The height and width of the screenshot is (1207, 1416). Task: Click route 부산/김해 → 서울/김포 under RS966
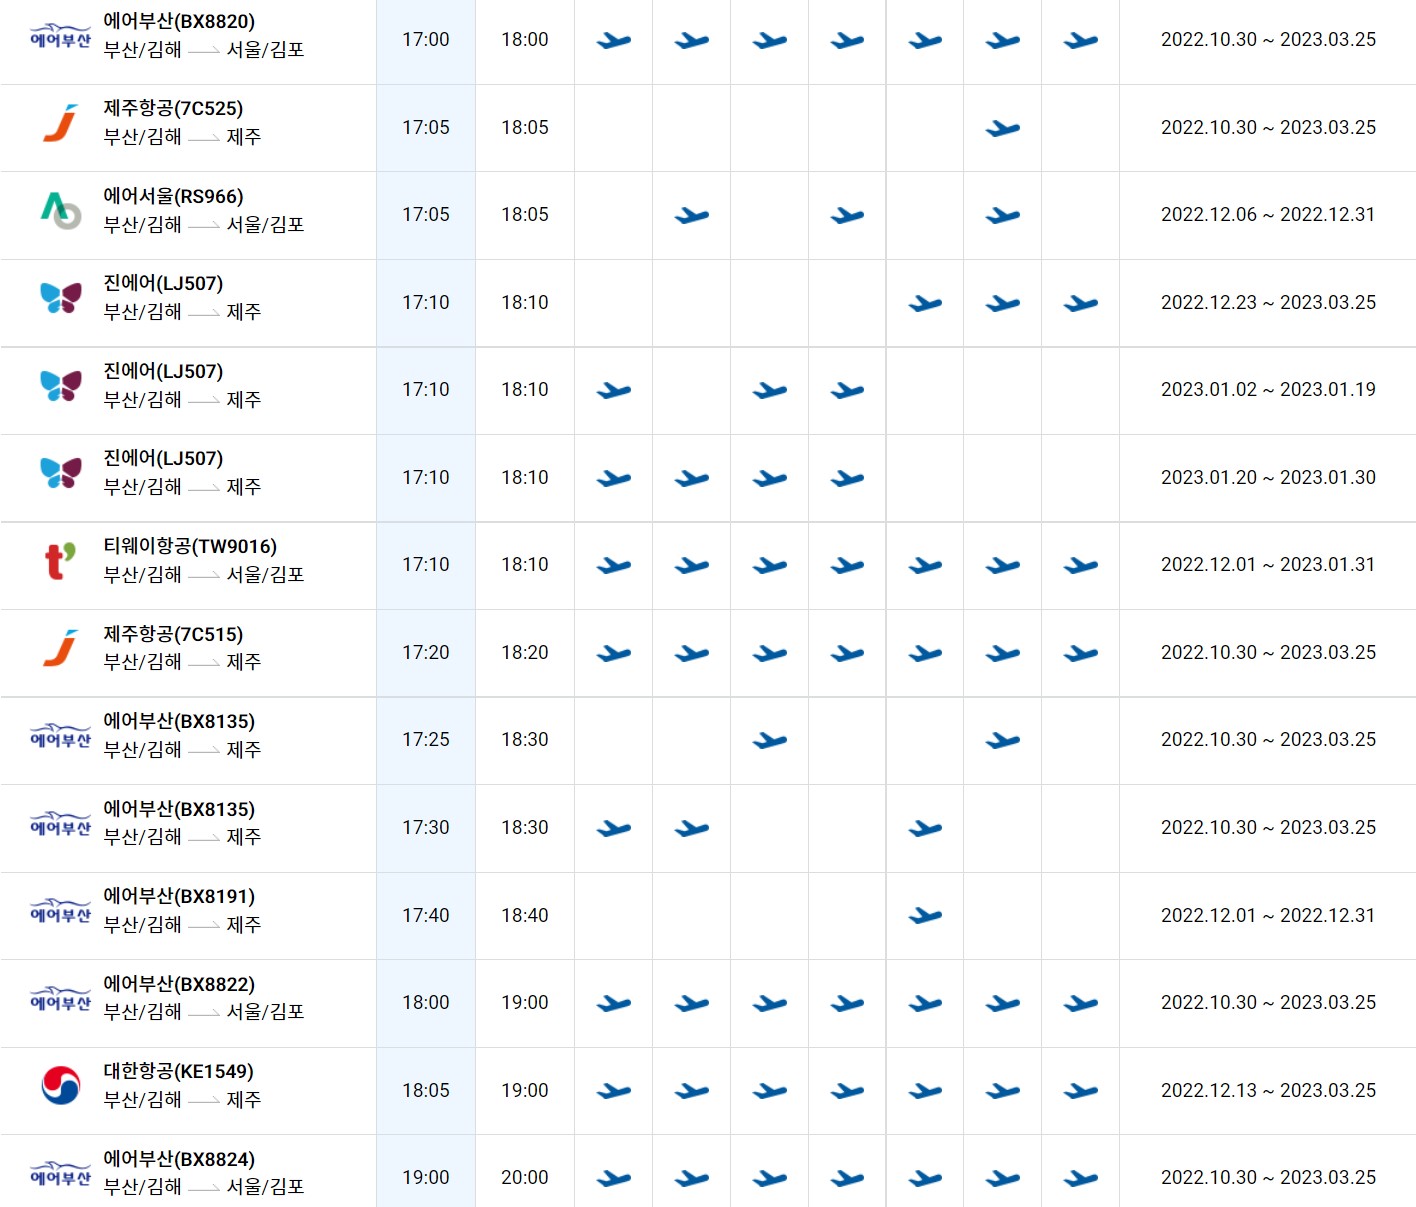coord(204,224)
